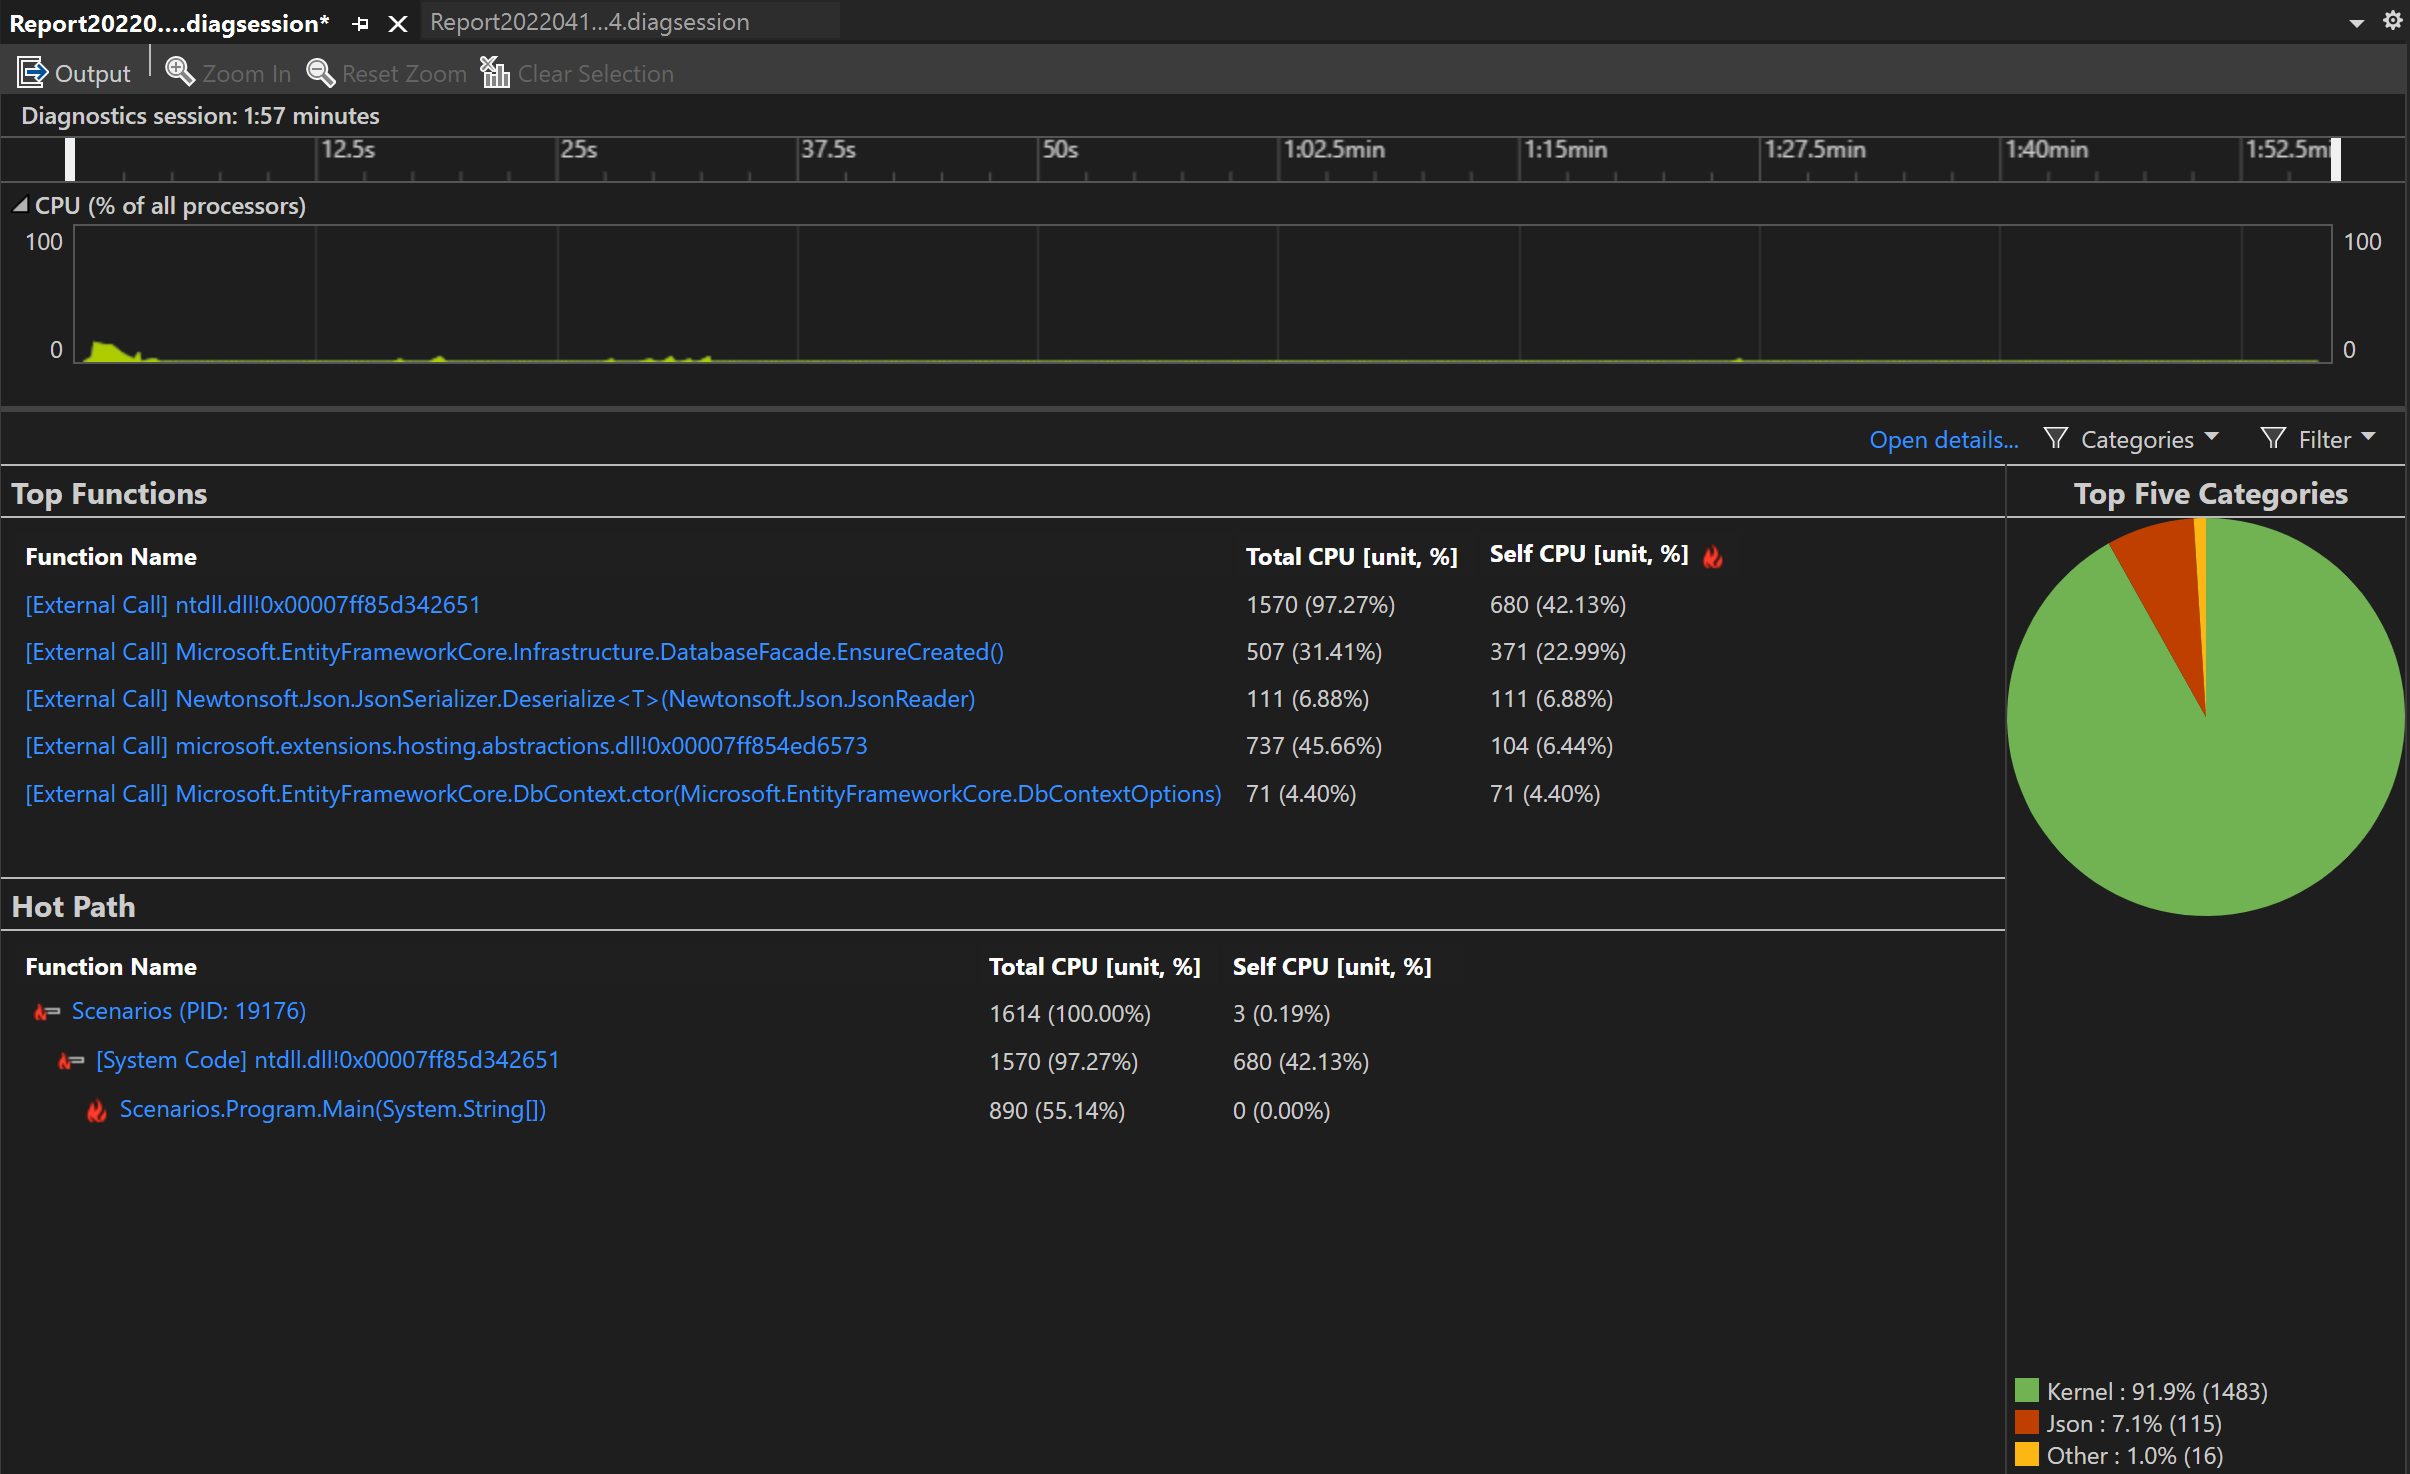Click the ntdll.dll hot path tree item
Image resolution: width=2410 pixels, height=1474 pixels.
click(x=327, y=1059)
